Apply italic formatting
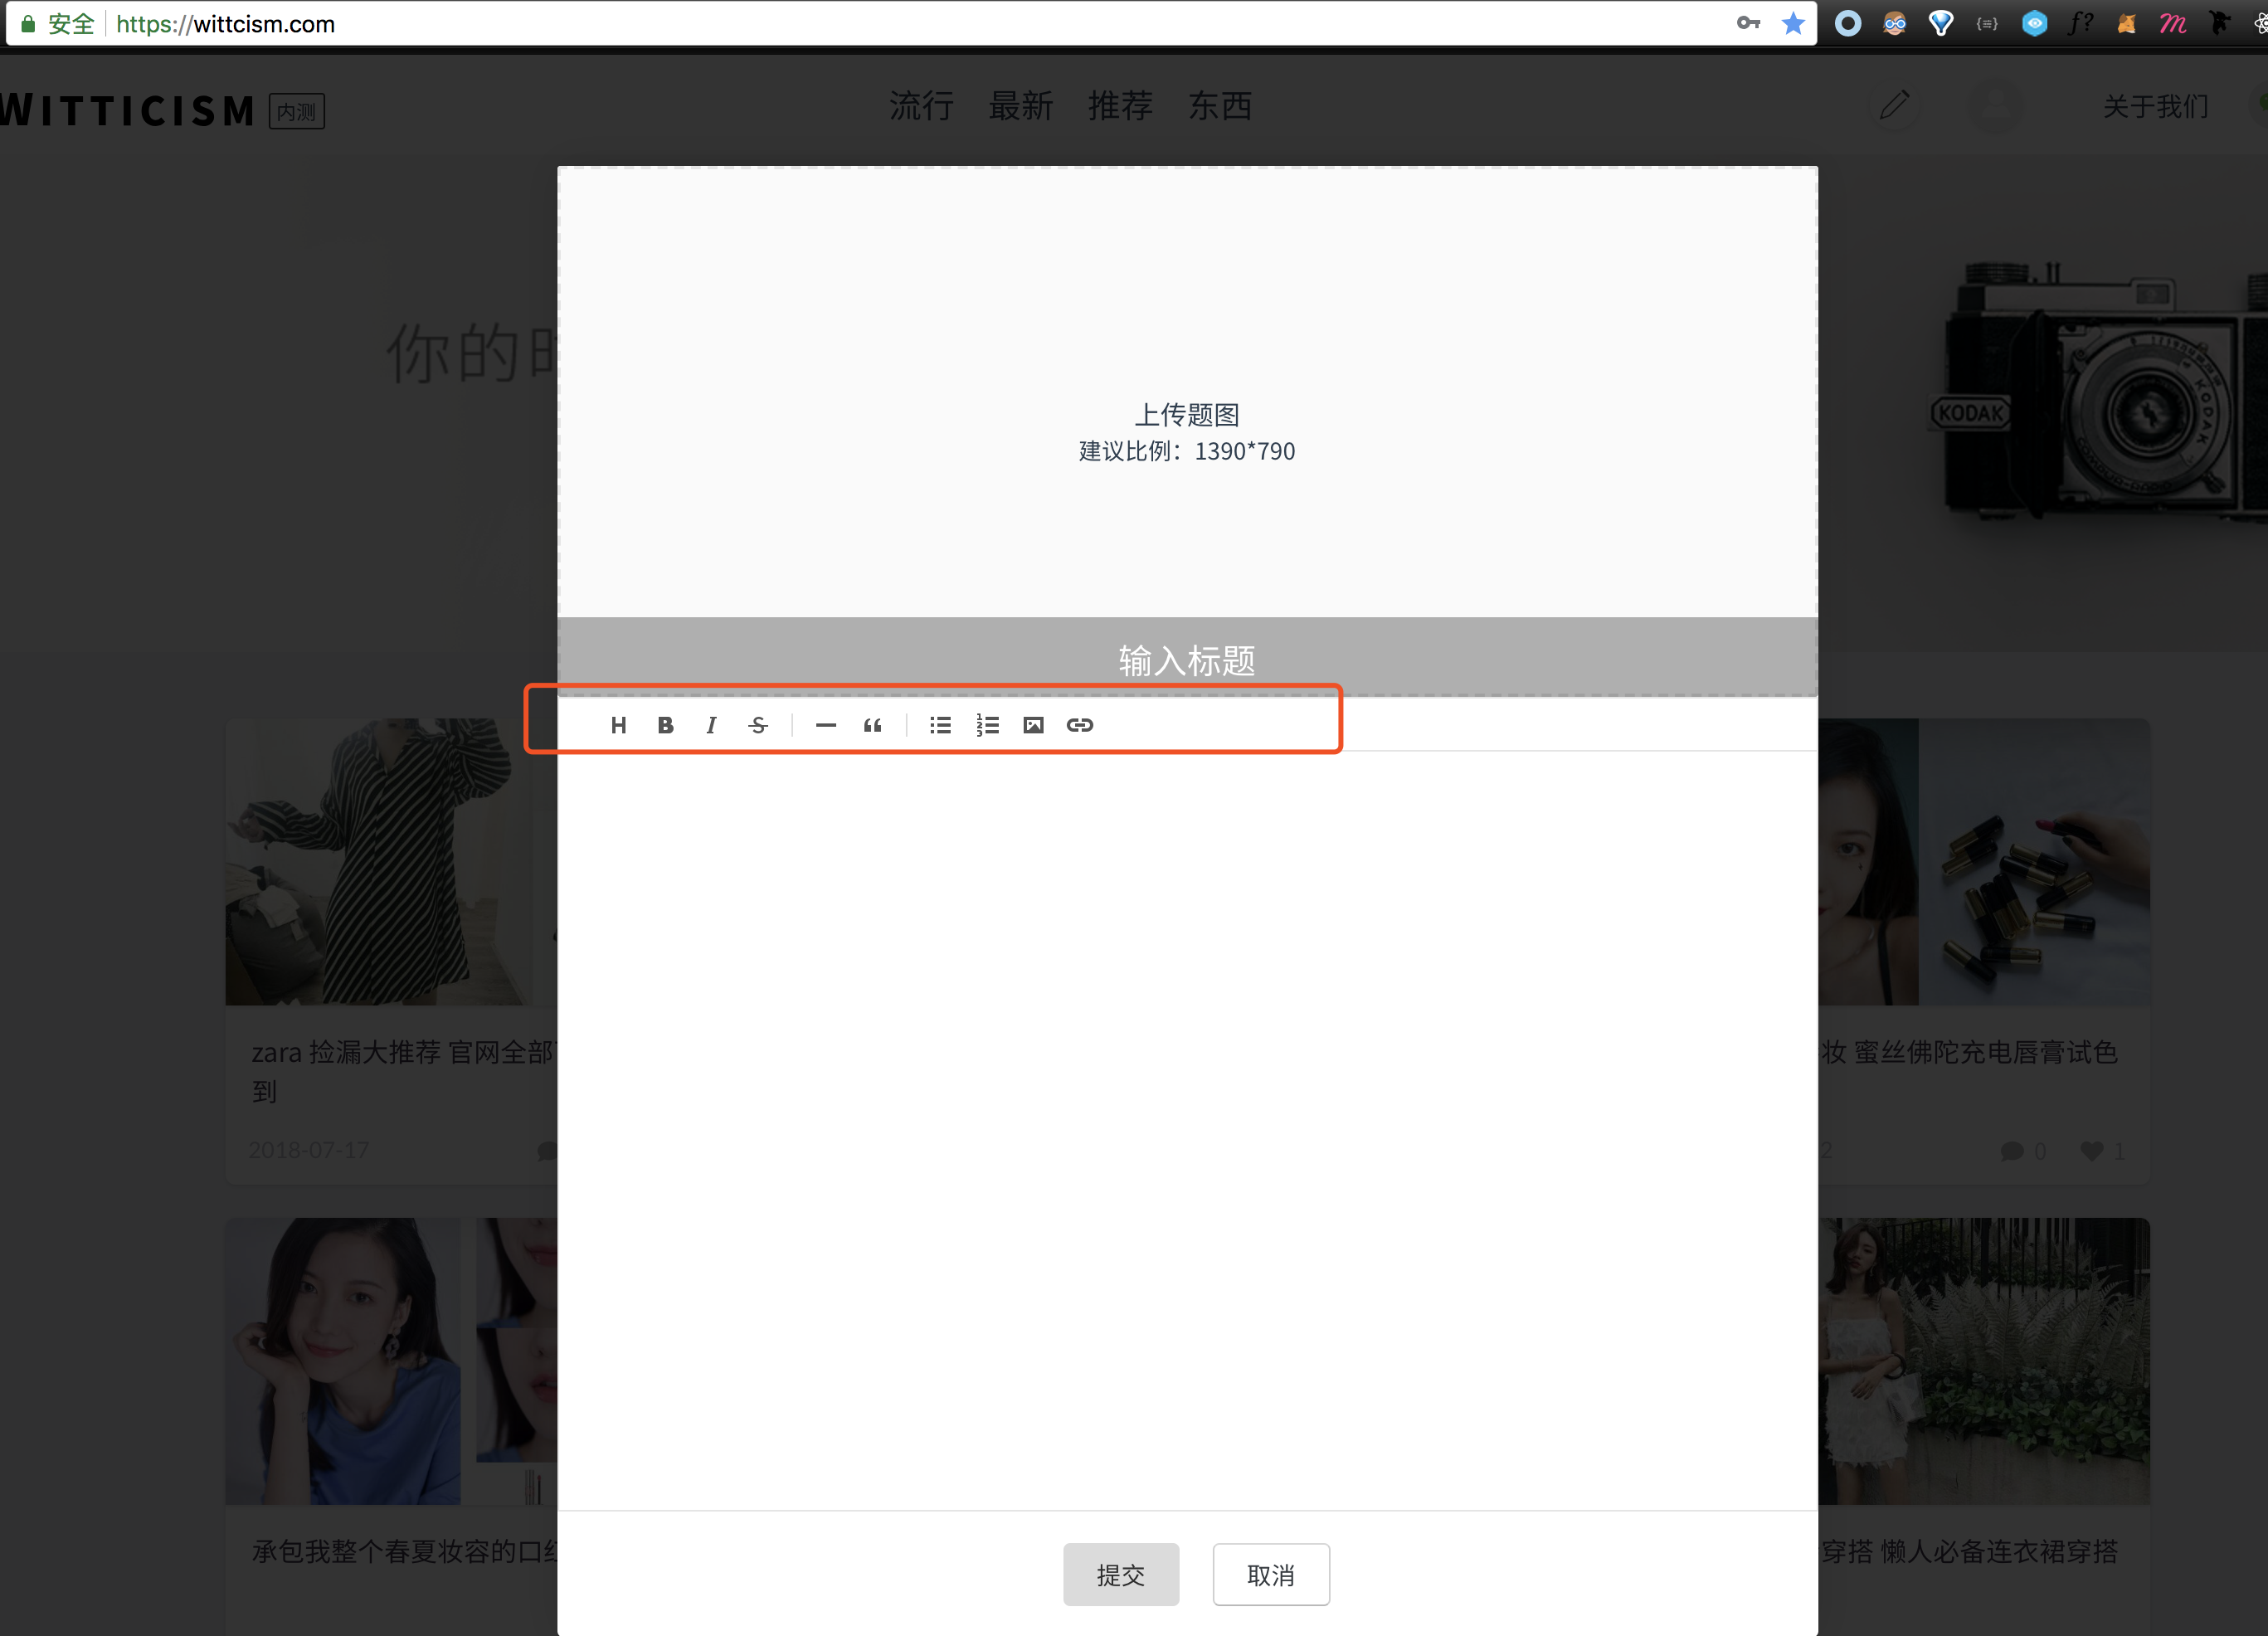The image size is (2268, 1636). [711, 725]
